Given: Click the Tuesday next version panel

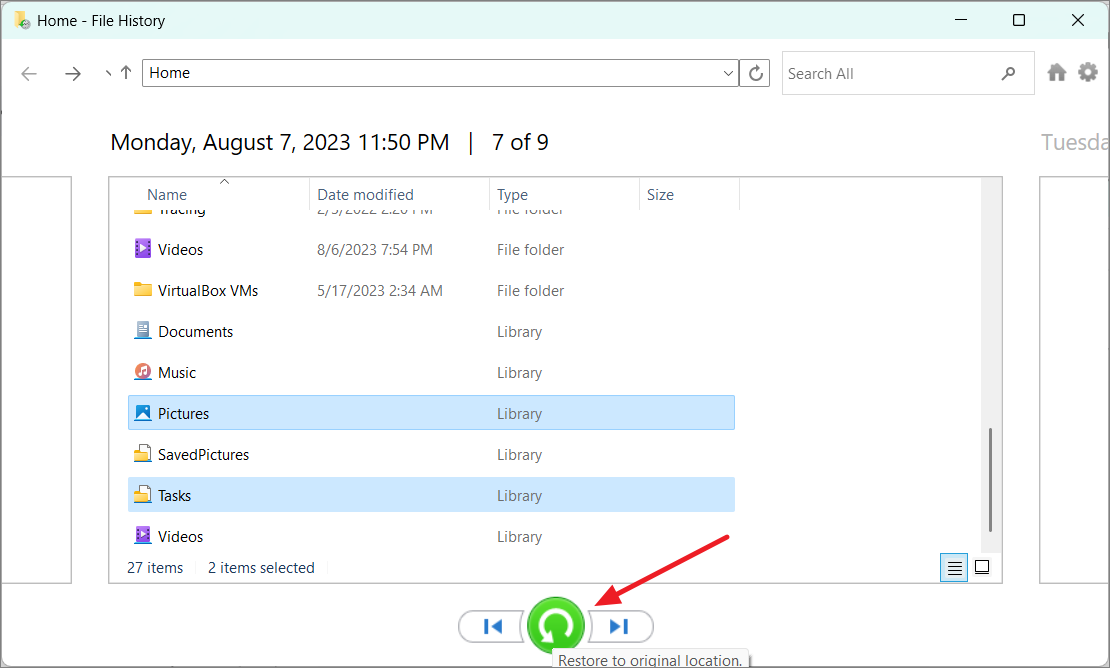Looking at the screenshot, I should [x=1074, y=379].
